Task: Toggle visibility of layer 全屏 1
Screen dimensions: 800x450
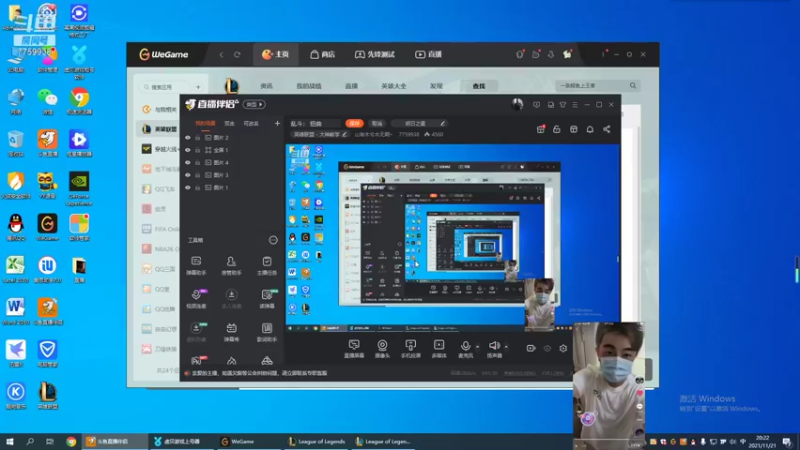Action: pos(188,150)
